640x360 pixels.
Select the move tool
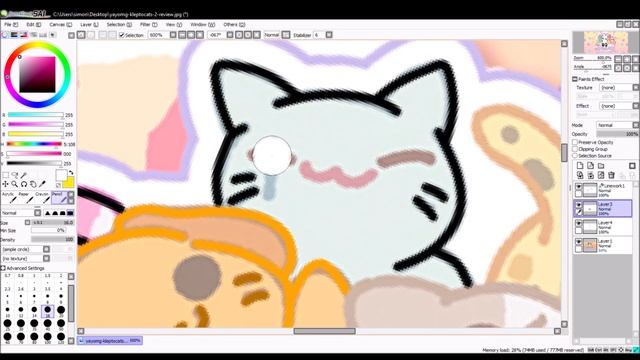(5, 184)
